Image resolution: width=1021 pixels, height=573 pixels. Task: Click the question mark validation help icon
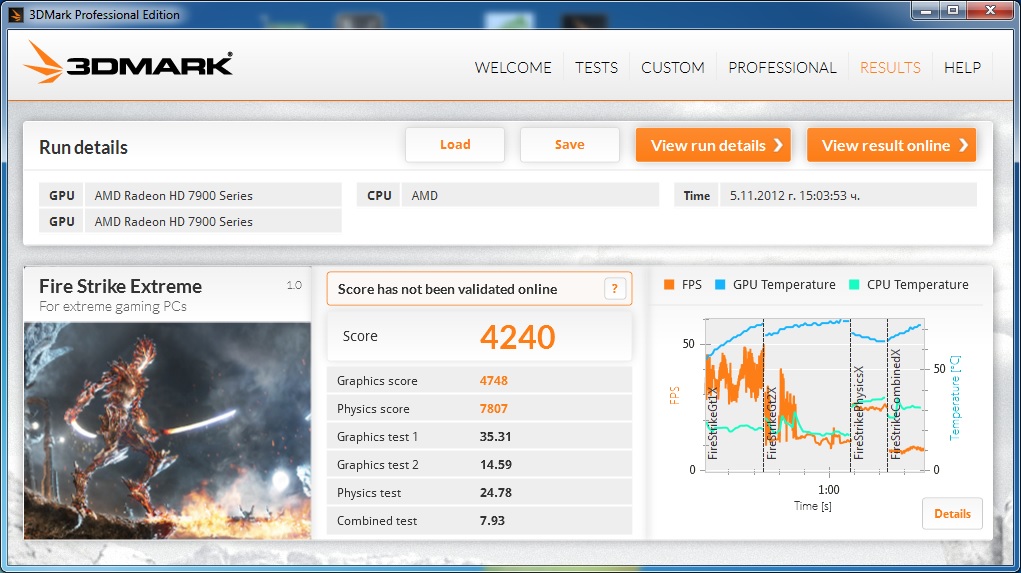(615, 288)
